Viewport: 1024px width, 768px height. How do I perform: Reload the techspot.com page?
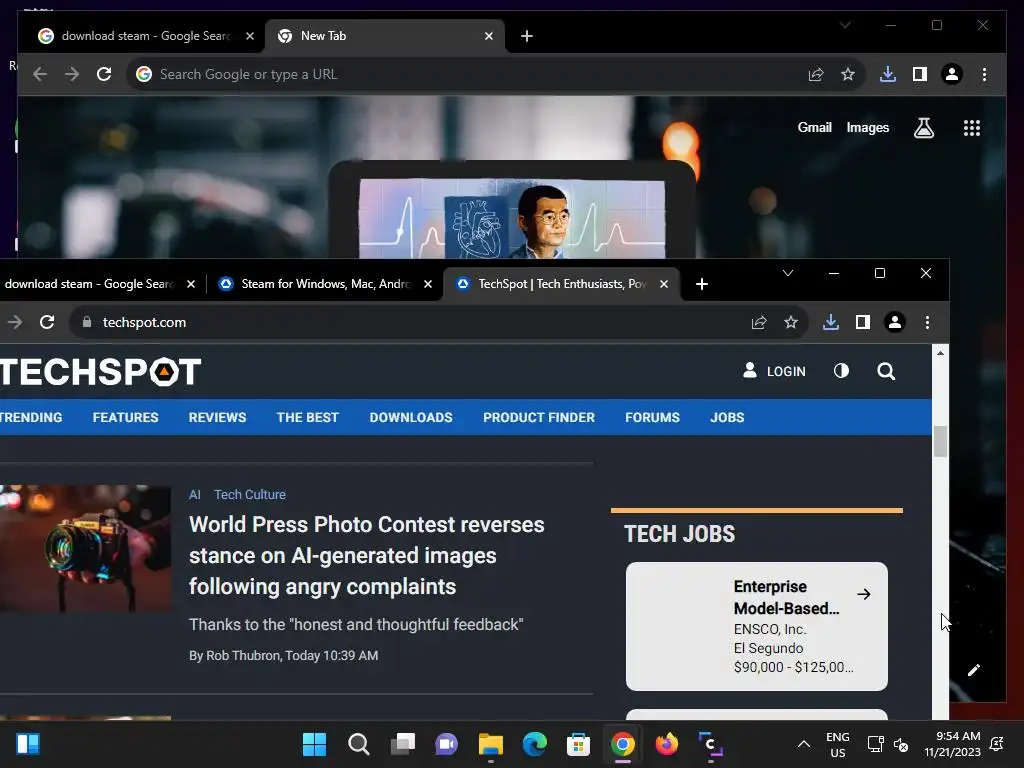pos(47,322)
